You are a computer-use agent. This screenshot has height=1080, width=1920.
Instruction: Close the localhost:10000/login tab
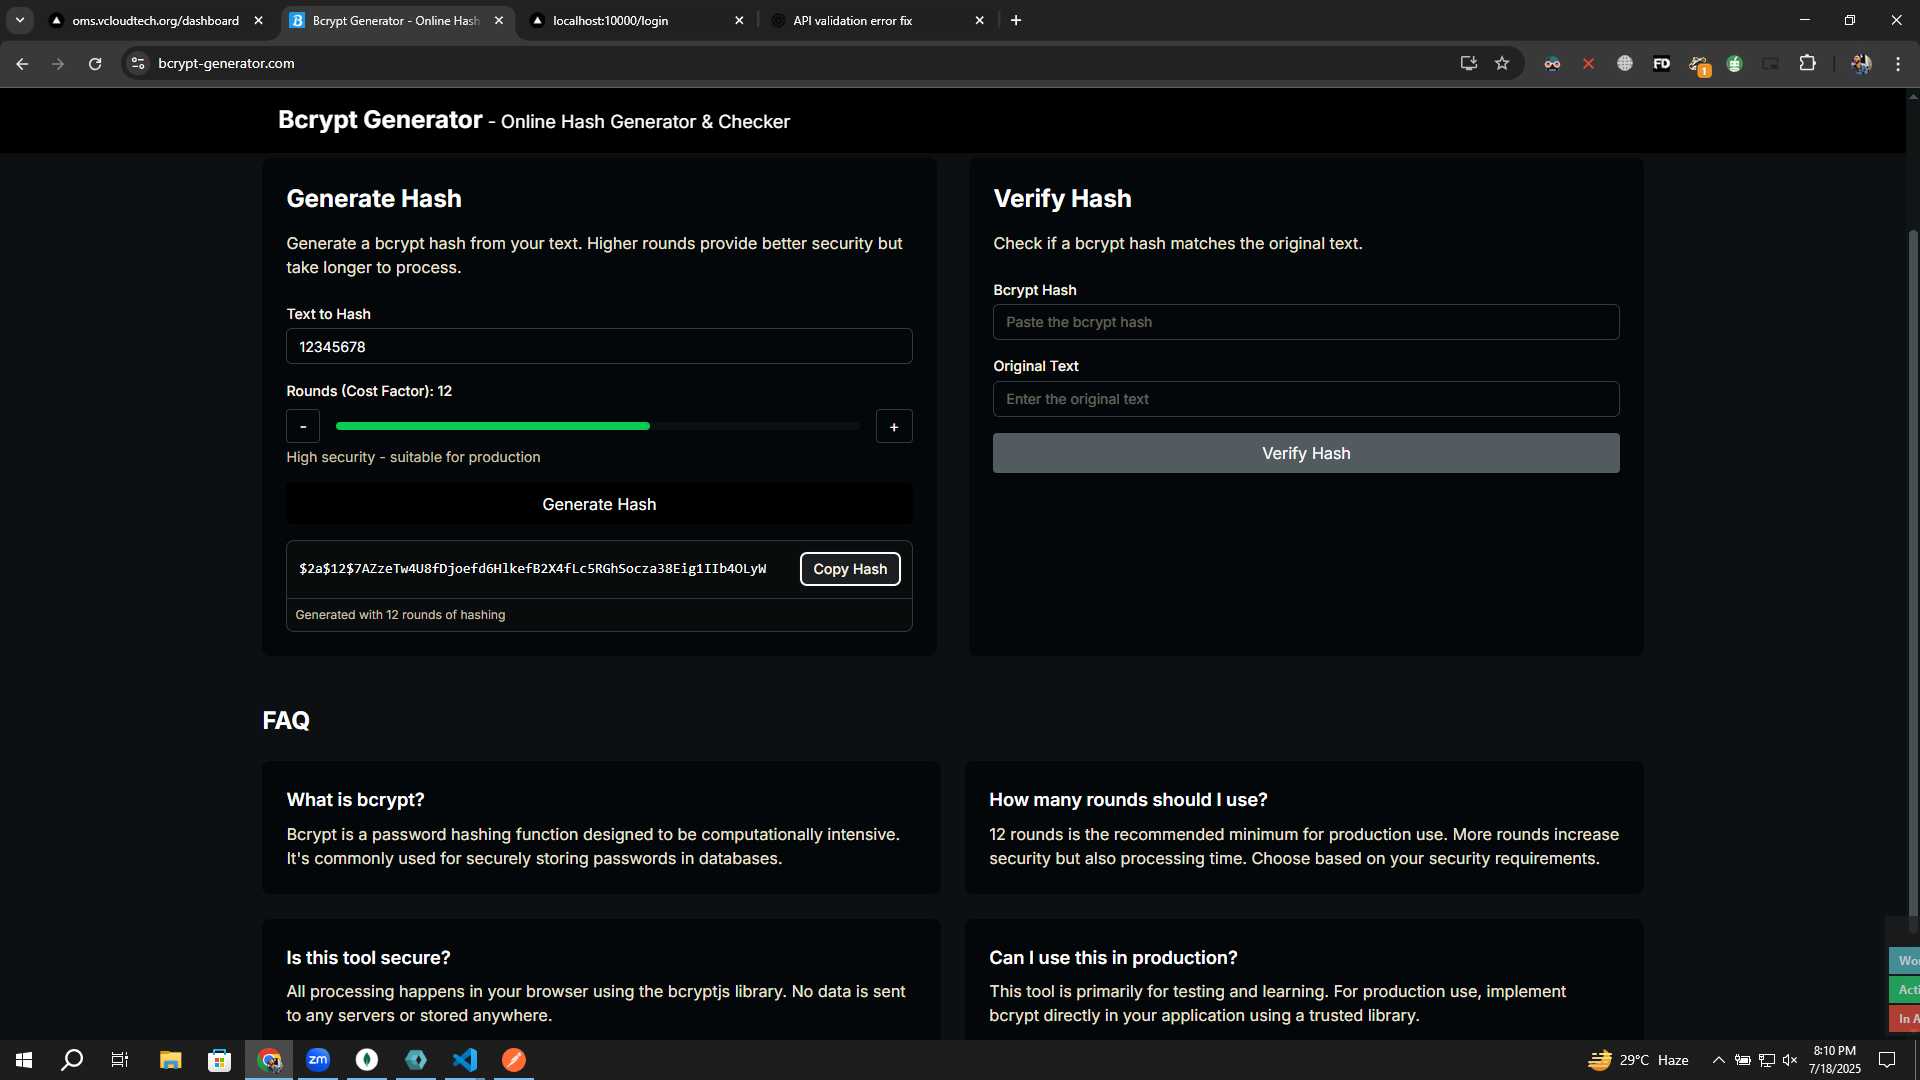(x=739, y=20)
